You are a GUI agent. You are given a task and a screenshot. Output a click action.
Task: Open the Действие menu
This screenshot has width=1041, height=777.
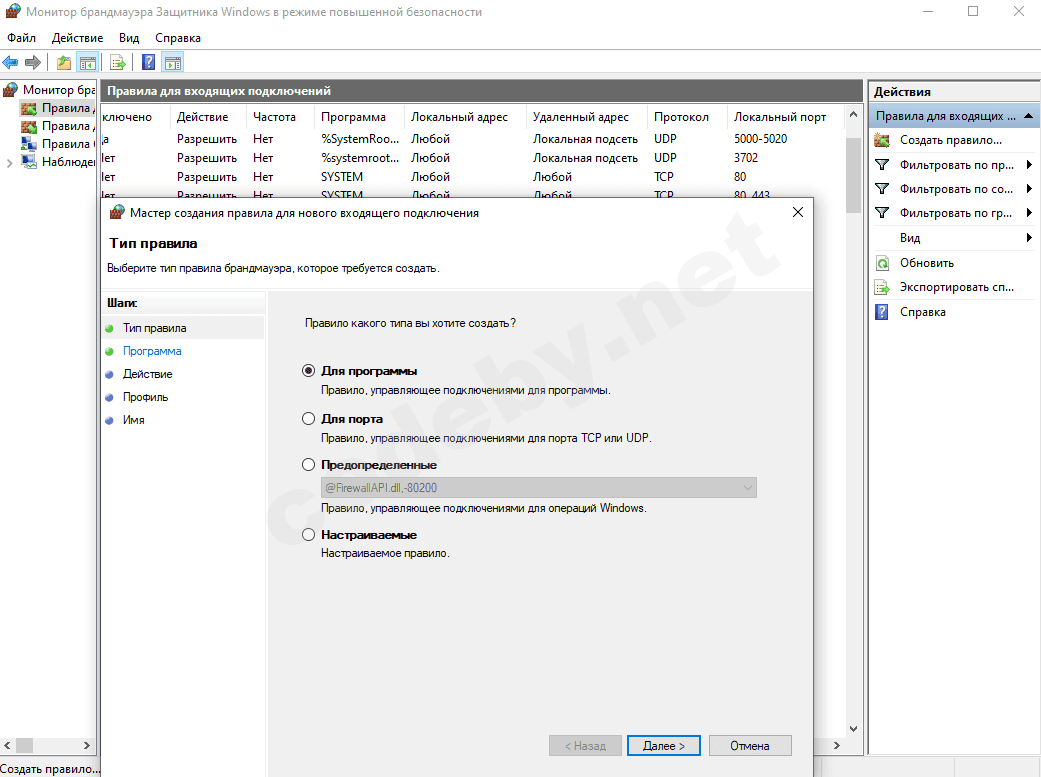(x=77, y=37)
